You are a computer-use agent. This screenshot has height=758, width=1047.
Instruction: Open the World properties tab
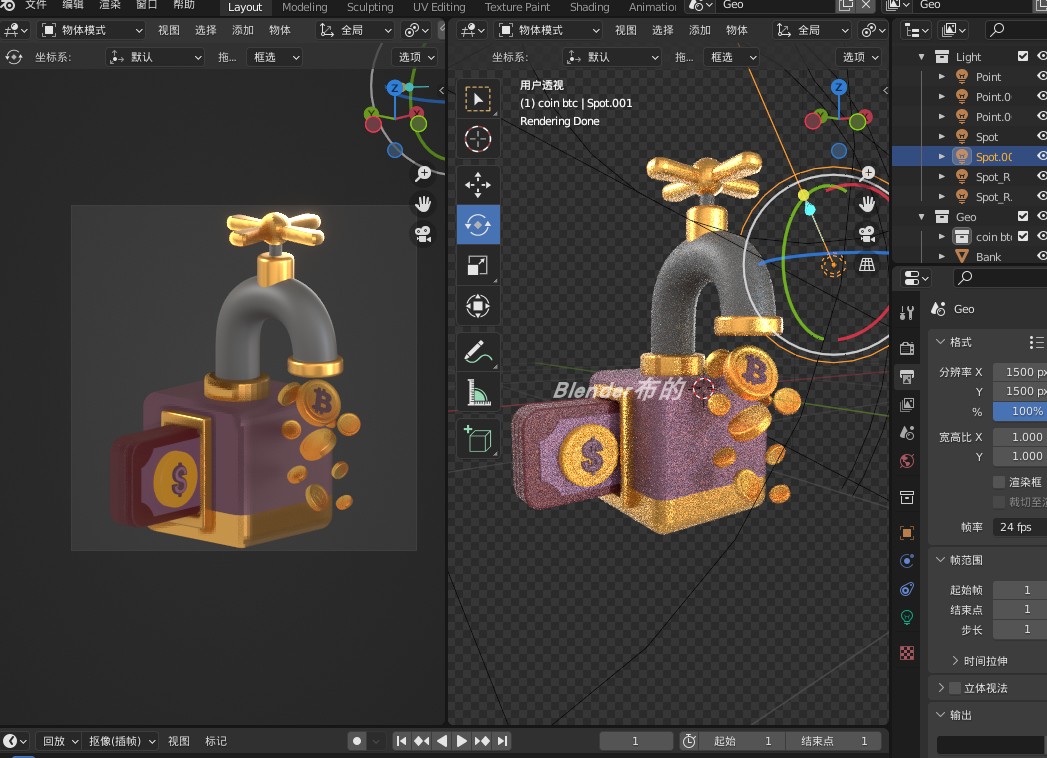907,461
